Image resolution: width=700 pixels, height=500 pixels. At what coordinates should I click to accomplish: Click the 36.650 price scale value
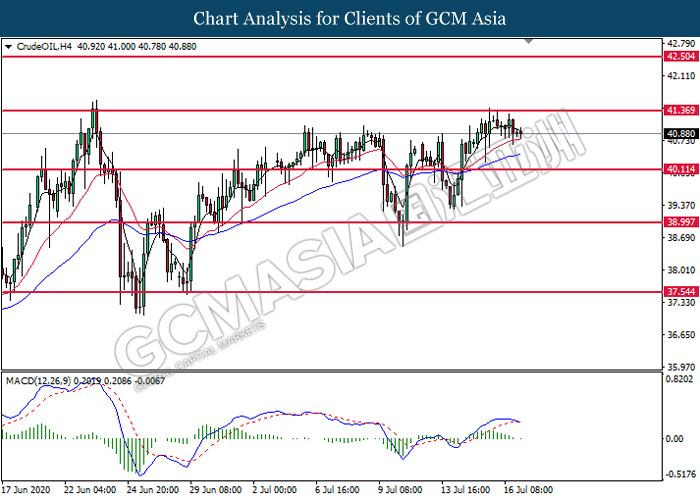(x=681, y=335)
